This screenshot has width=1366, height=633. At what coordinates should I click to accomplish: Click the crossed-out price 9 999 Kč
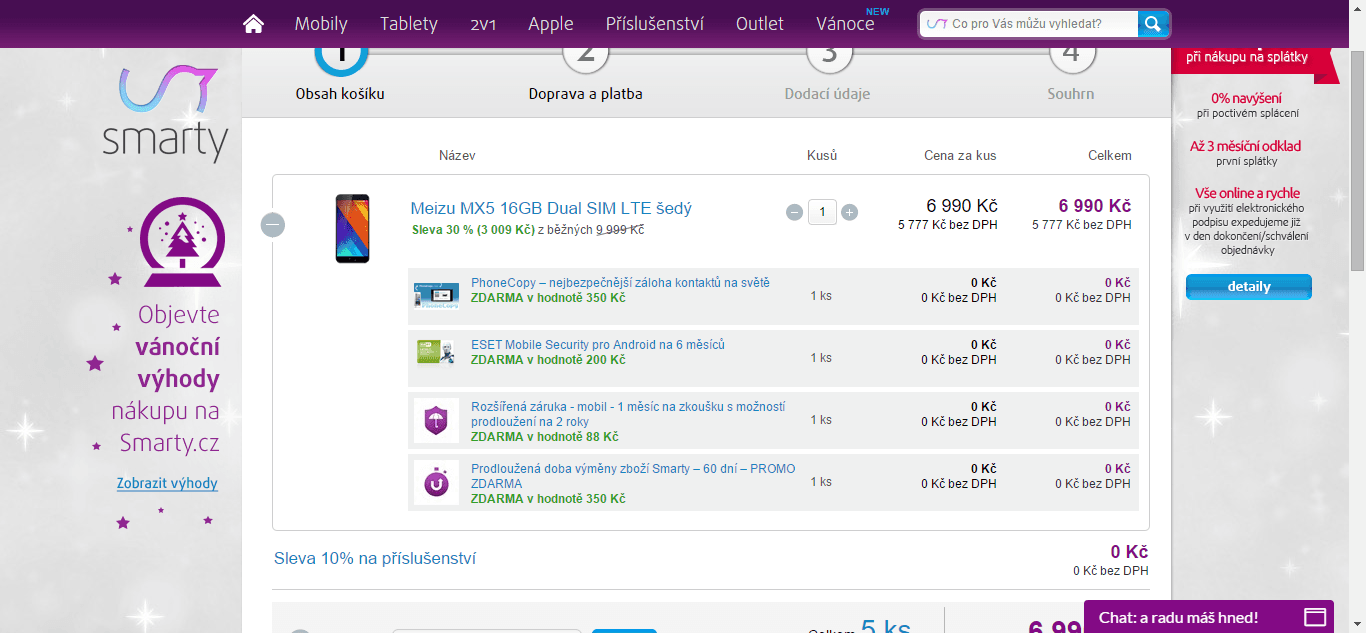click(620, 229)
